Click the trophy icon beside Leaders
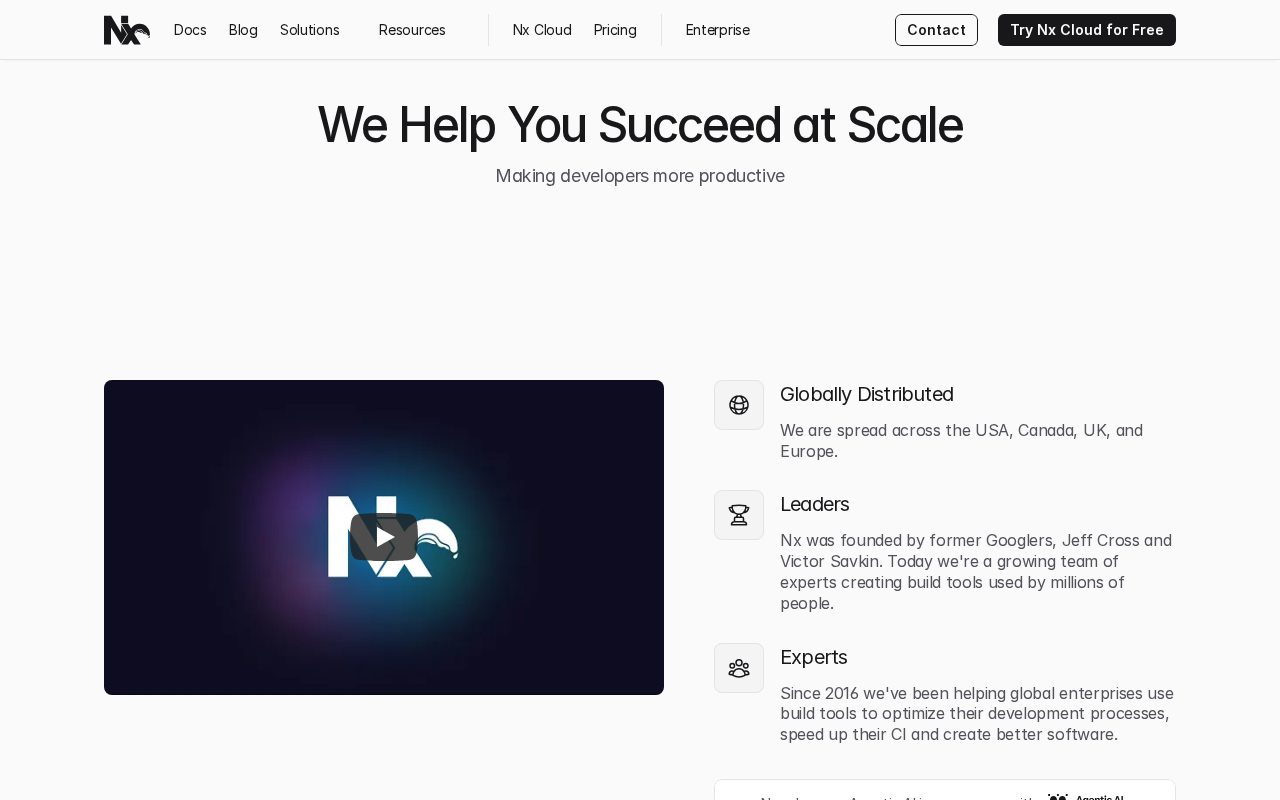This screenshot has height=800, width=1280. pos(739,515)
